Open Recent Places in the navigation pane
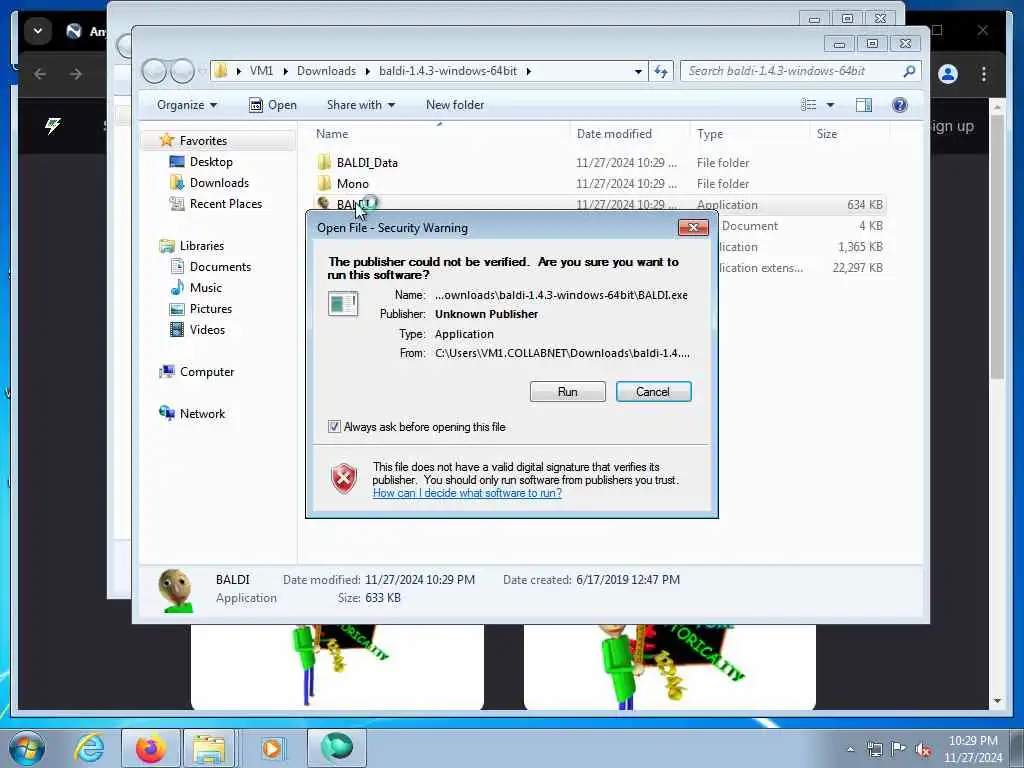Viewport: 1024px width, 768px height. [225, 204]
